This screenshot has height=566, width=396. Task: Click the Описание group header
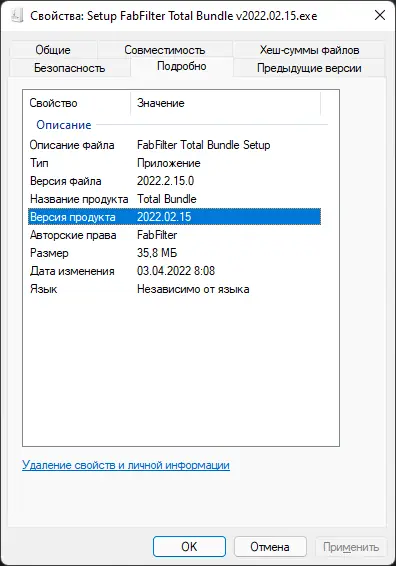coord(64,125)
